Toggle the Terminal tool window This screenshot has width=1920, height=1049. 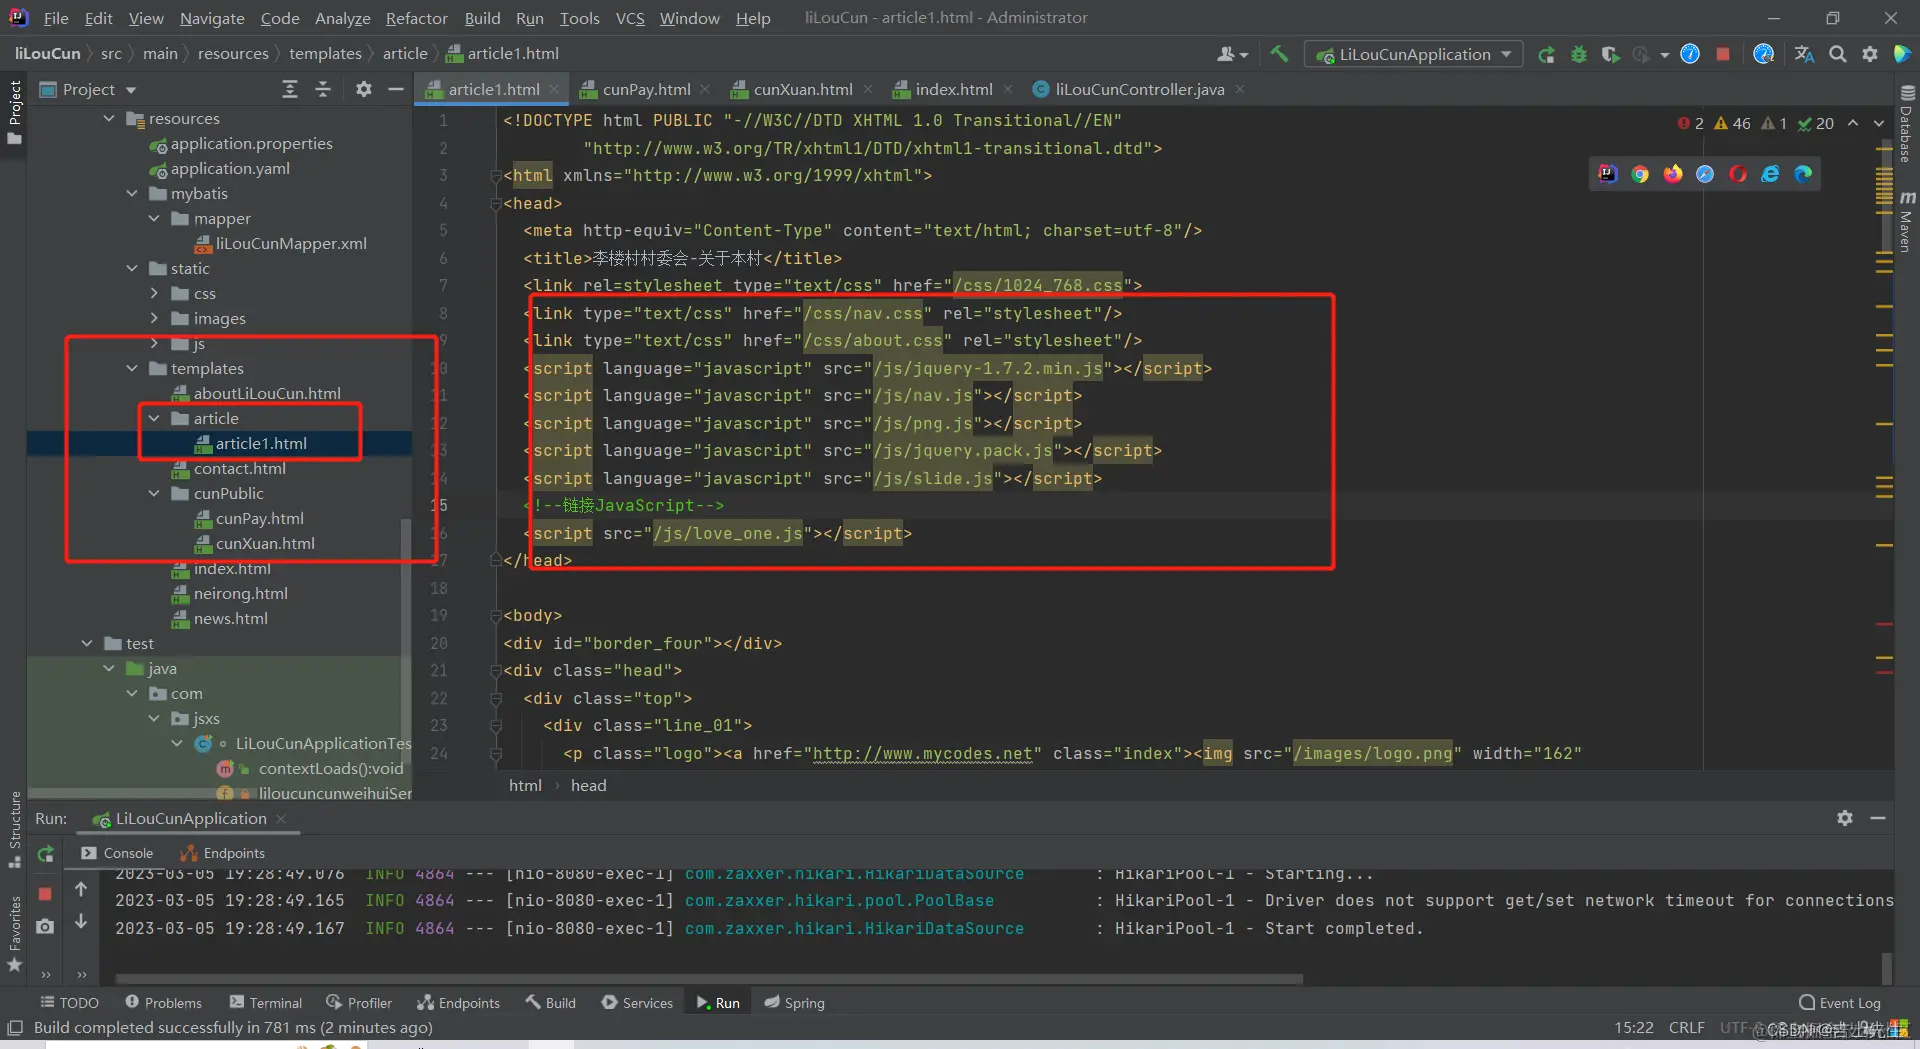point(265,1003)
